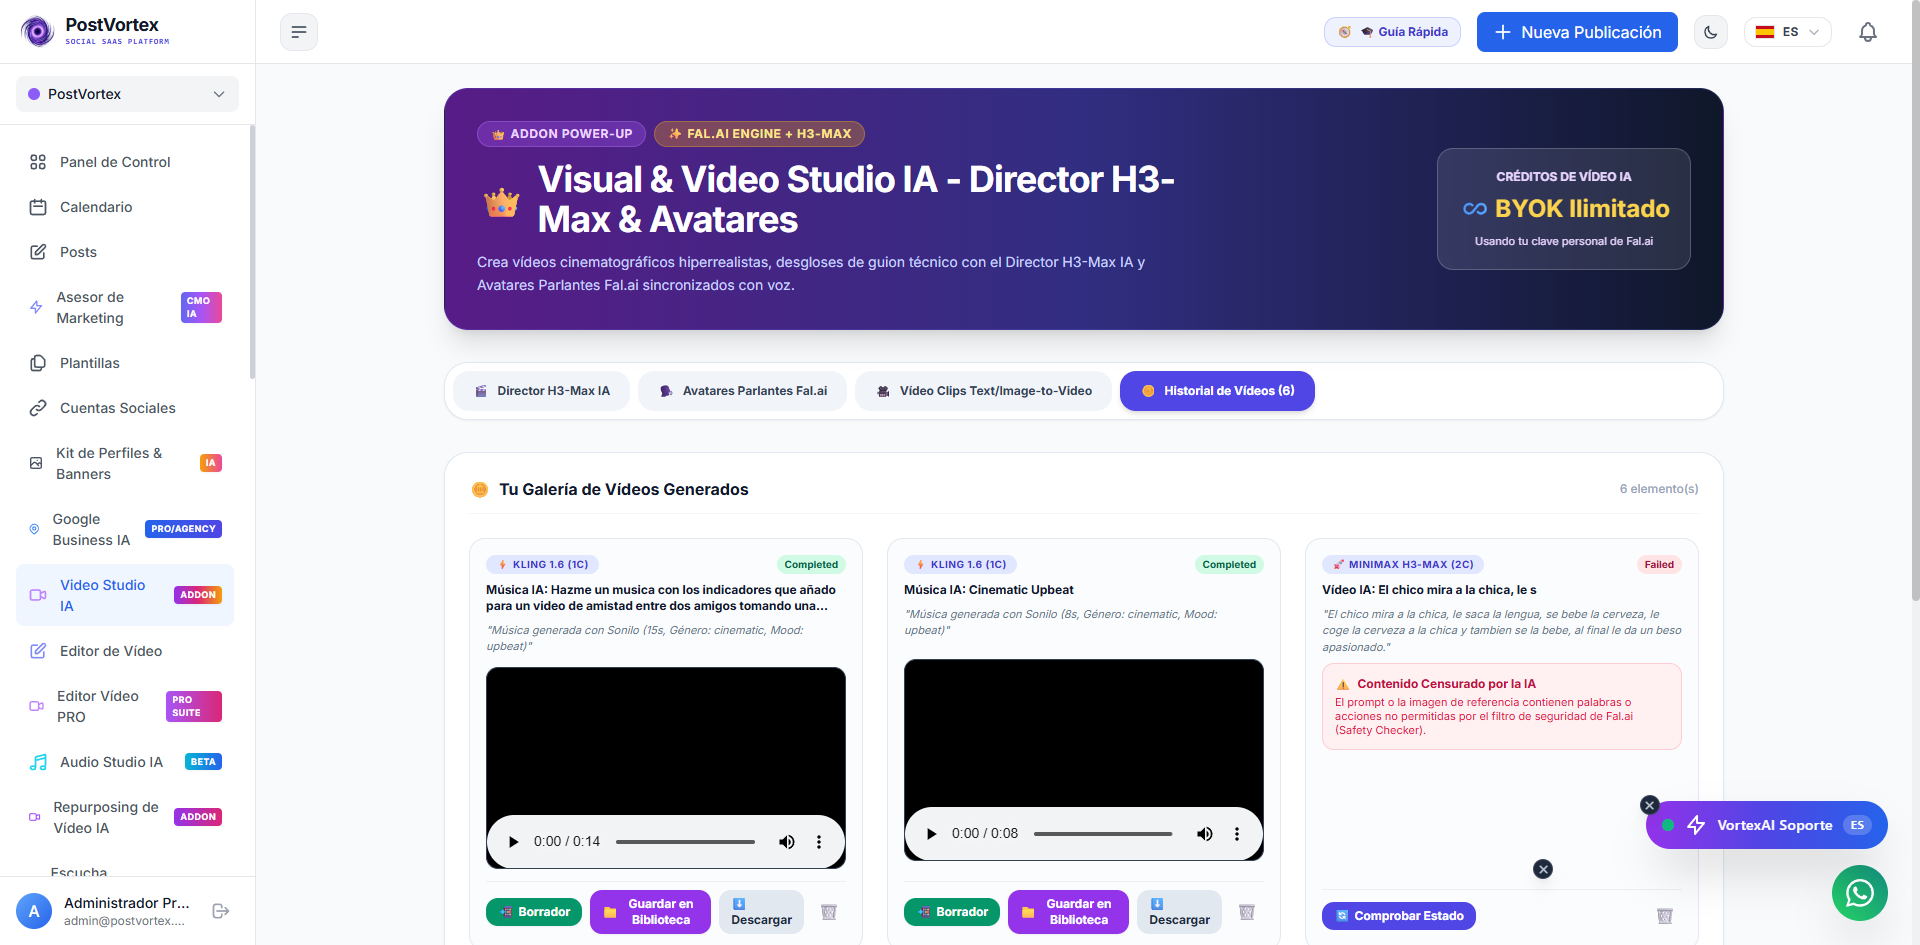This screenshot has width=1920, height=945.
Task: Open Asesor de Marketing section
Action: [127, 307]
